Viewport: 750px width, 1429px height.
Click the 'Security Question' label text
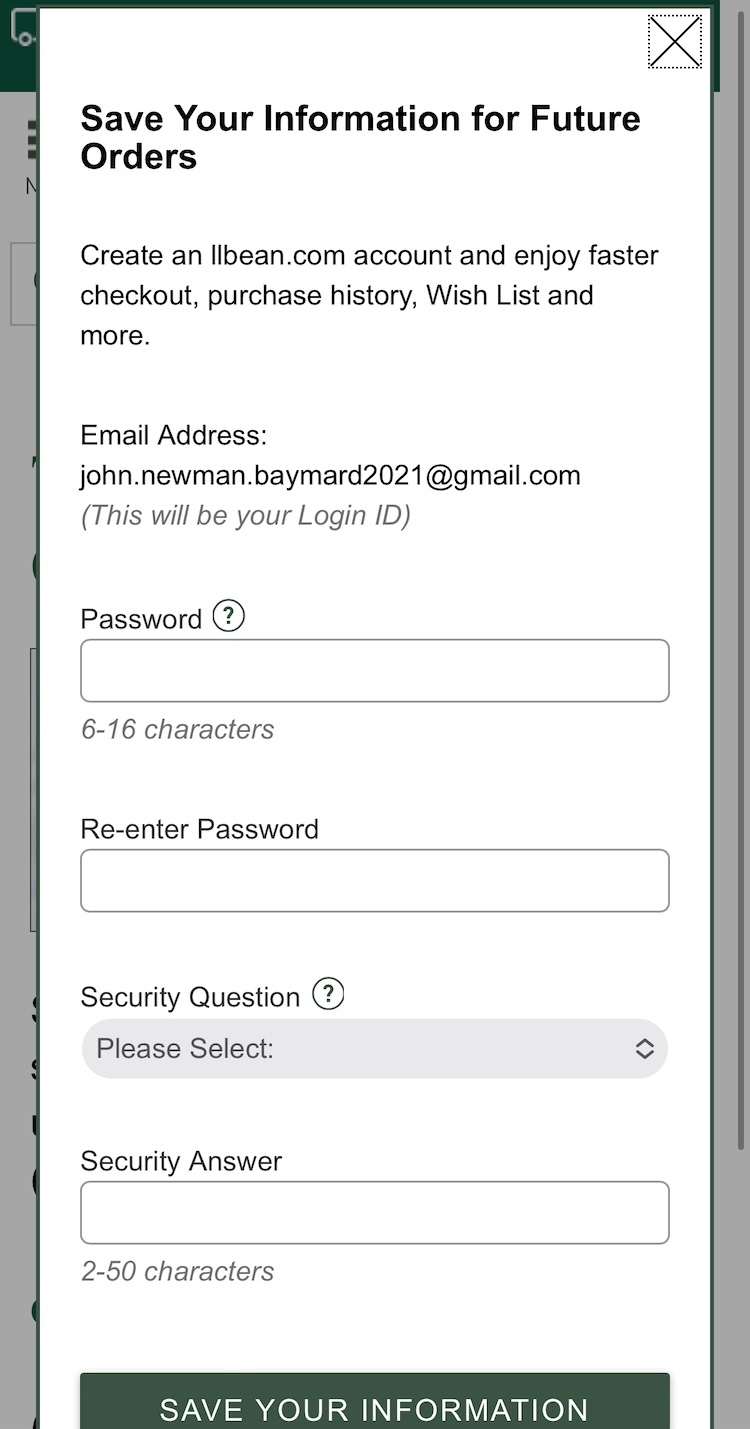coord(190,997)
